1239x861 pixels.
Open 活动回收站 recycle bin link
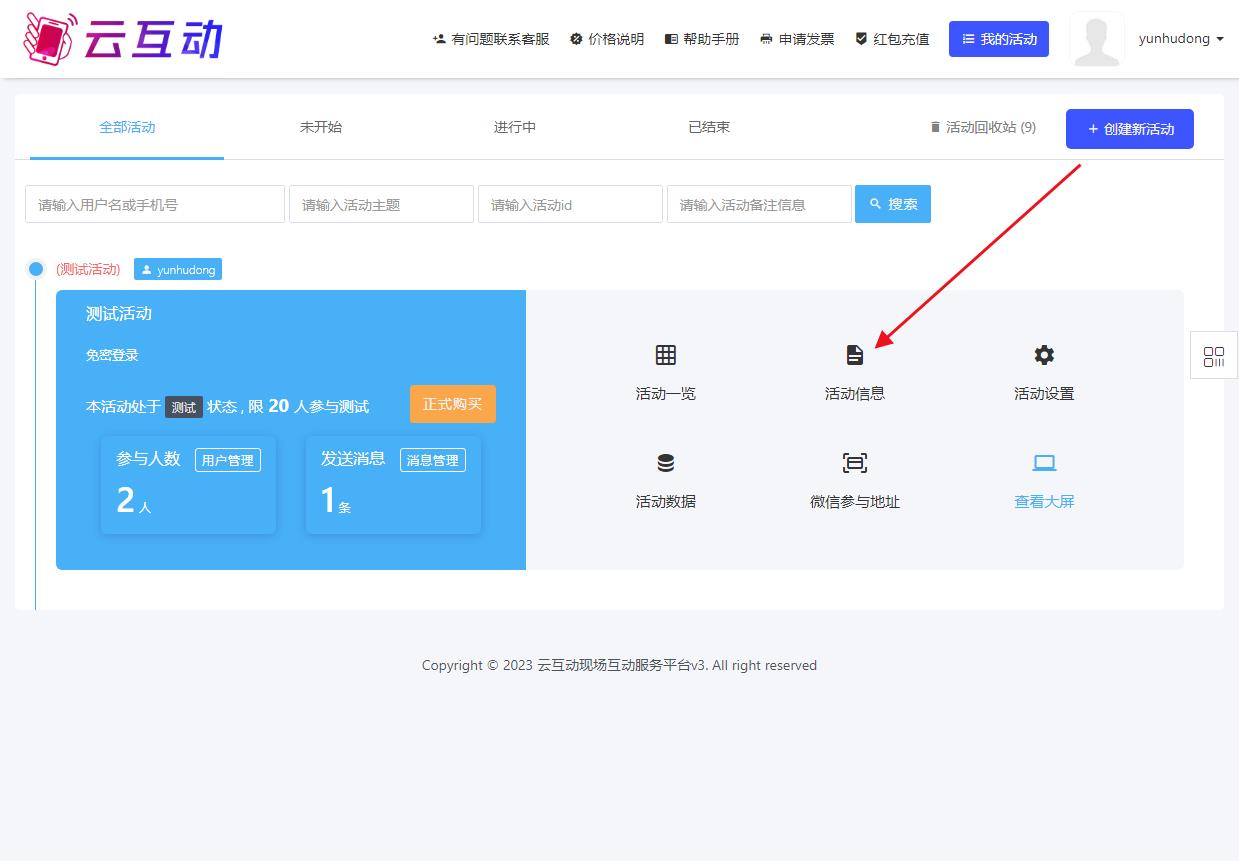click(982, 127)
